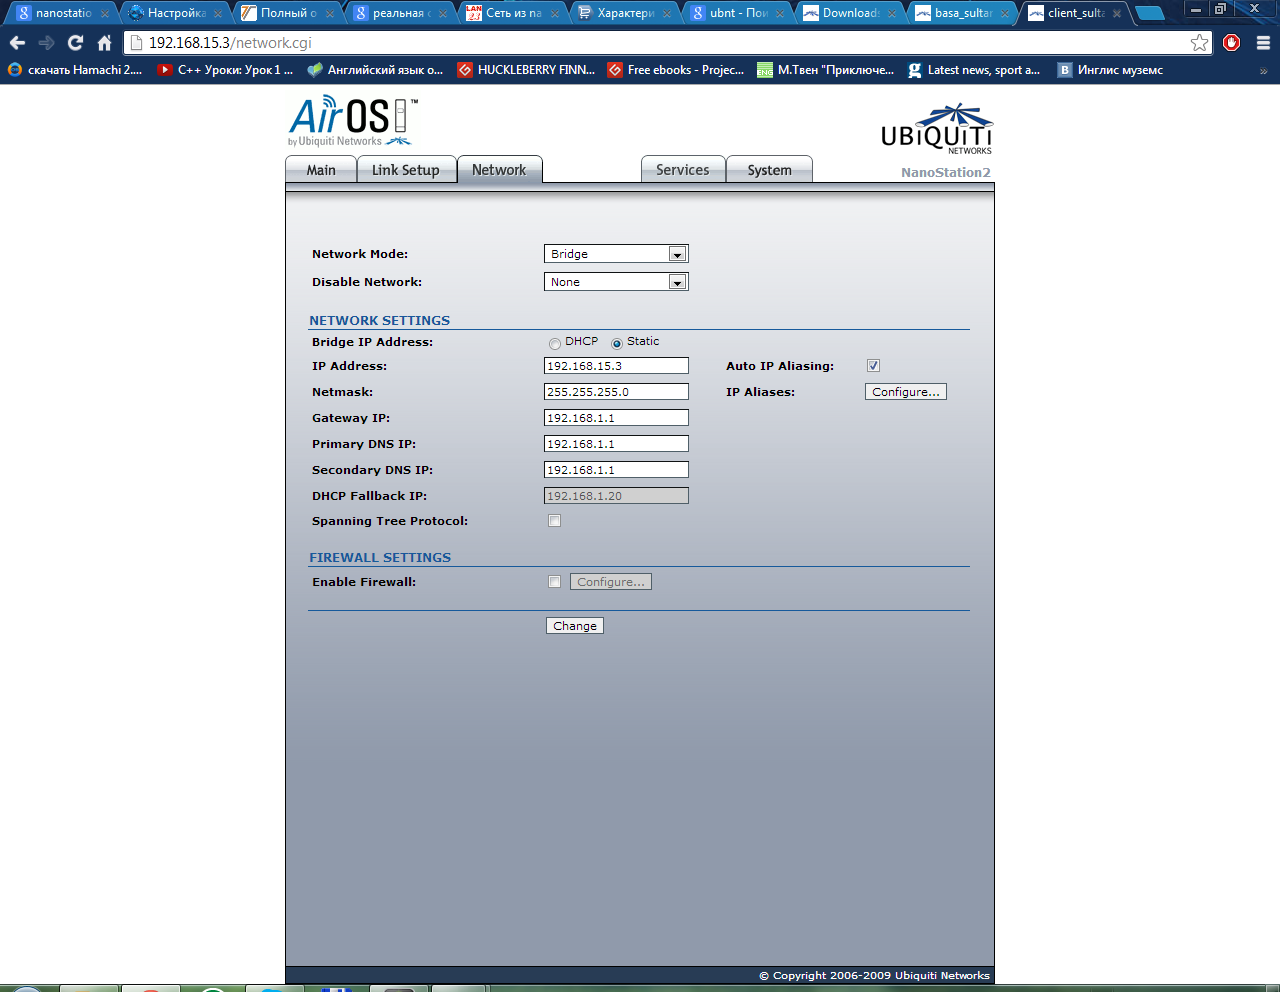The width and height of the screenshot is (1280, 992).
Task: Expand the Network Mode dropdown
Action: click(x=616, y=254)
